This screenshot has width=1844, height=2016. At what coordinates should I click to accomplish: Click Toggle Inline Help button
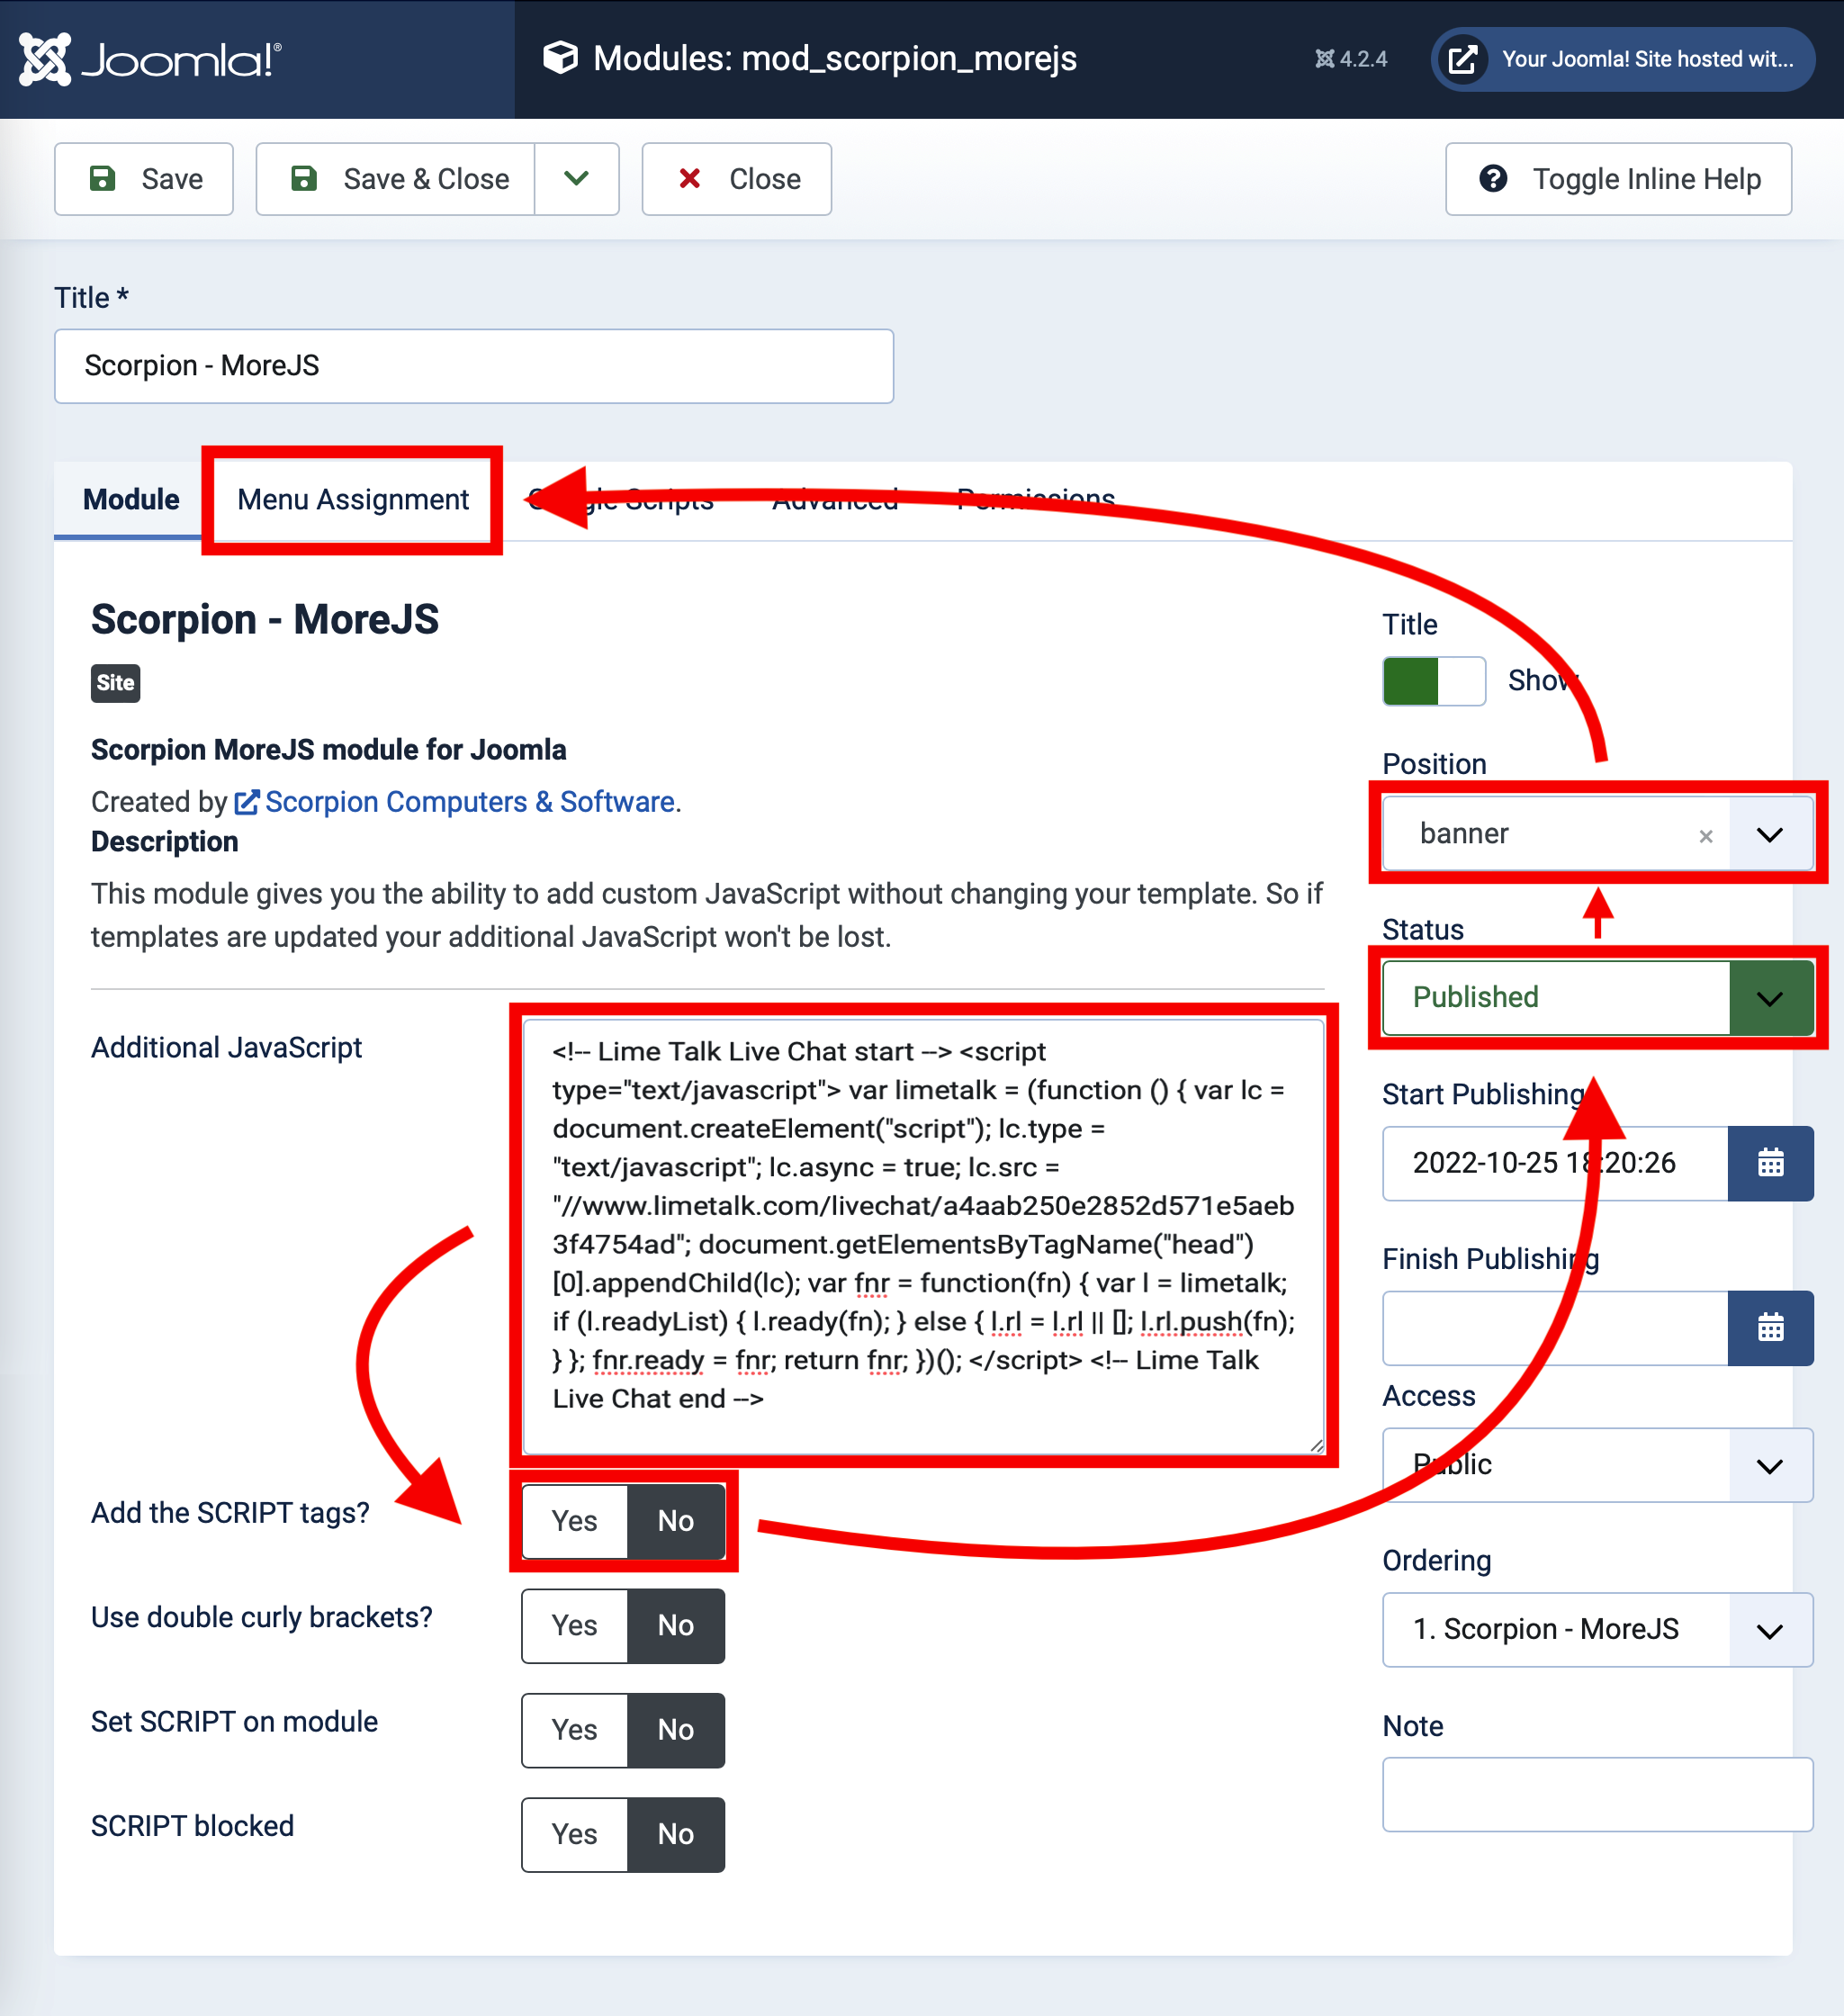point(1618,179)
